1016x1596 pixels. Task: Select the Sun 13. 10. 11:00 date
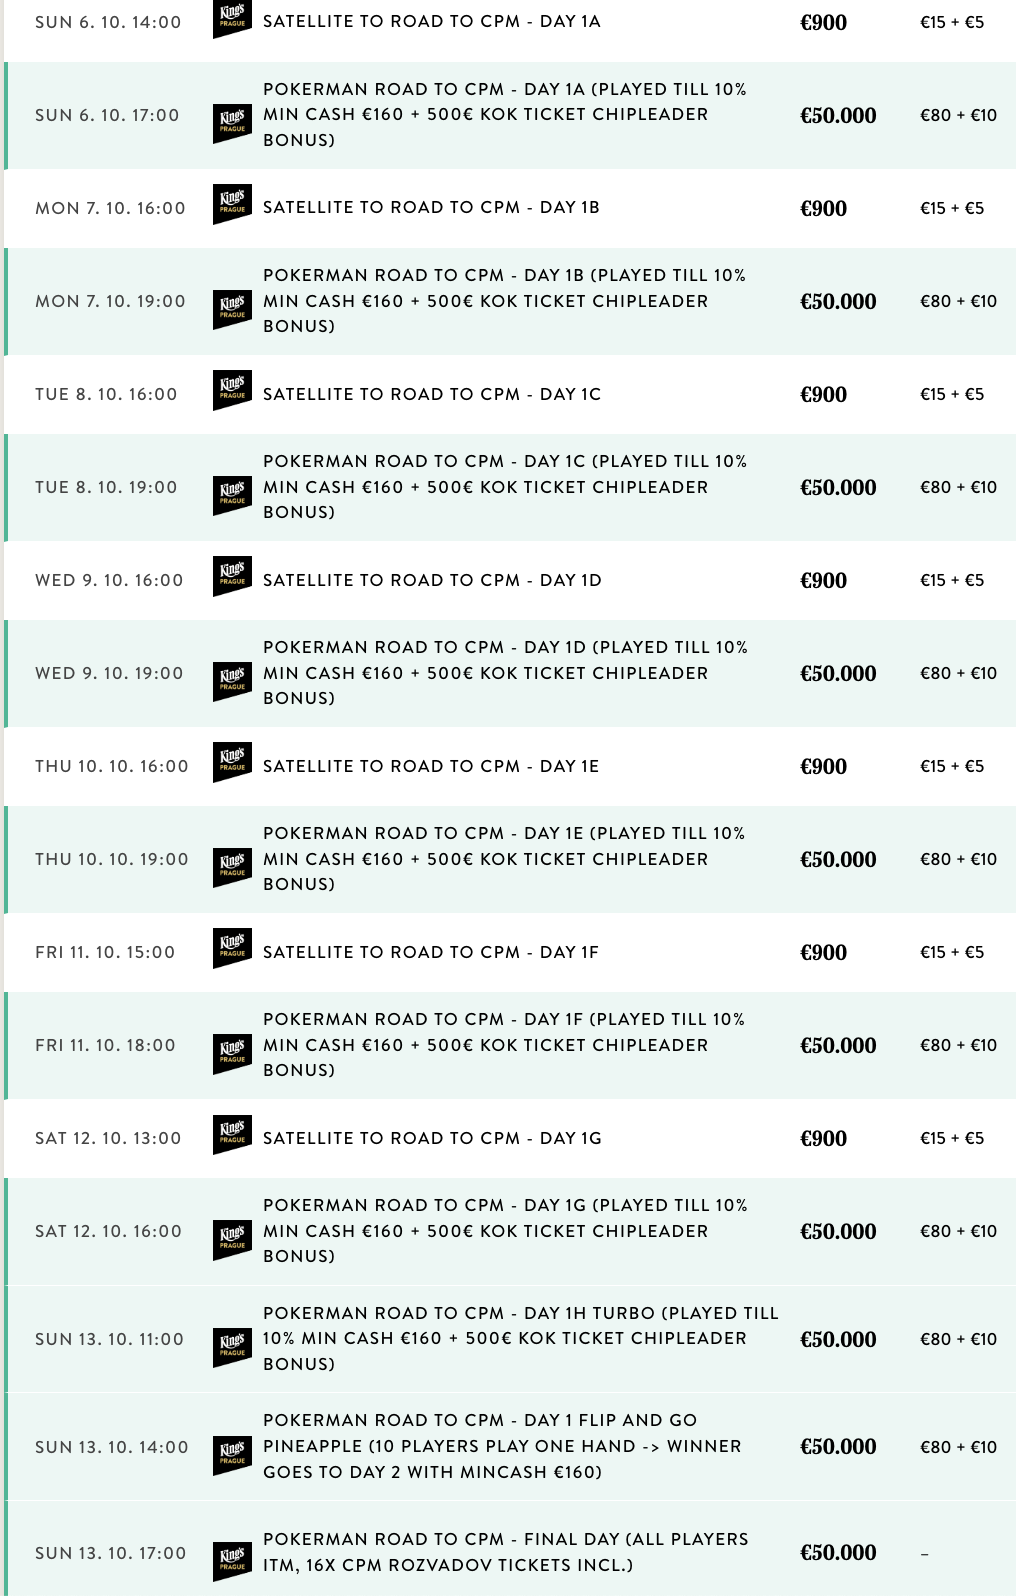(110, 1339)
